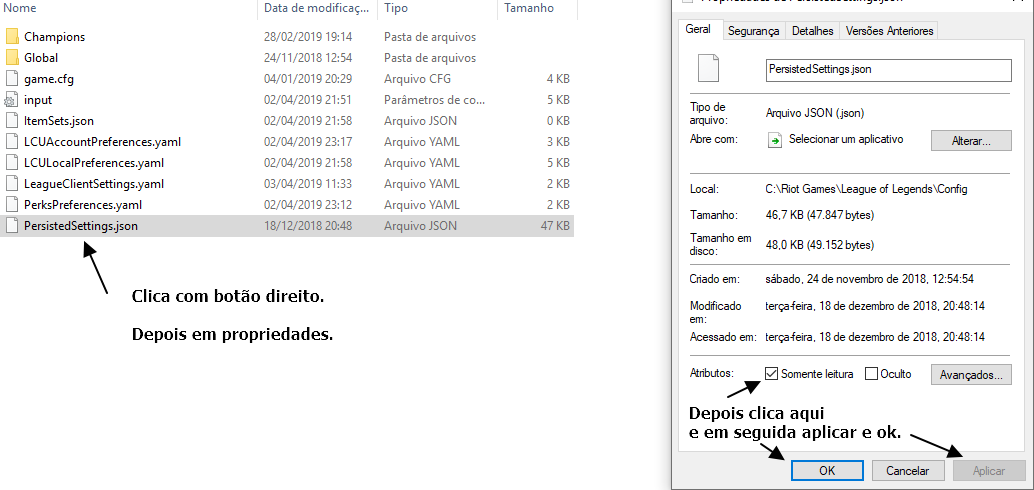
Task: Click the Alterar... button
Action: (971, 140)
